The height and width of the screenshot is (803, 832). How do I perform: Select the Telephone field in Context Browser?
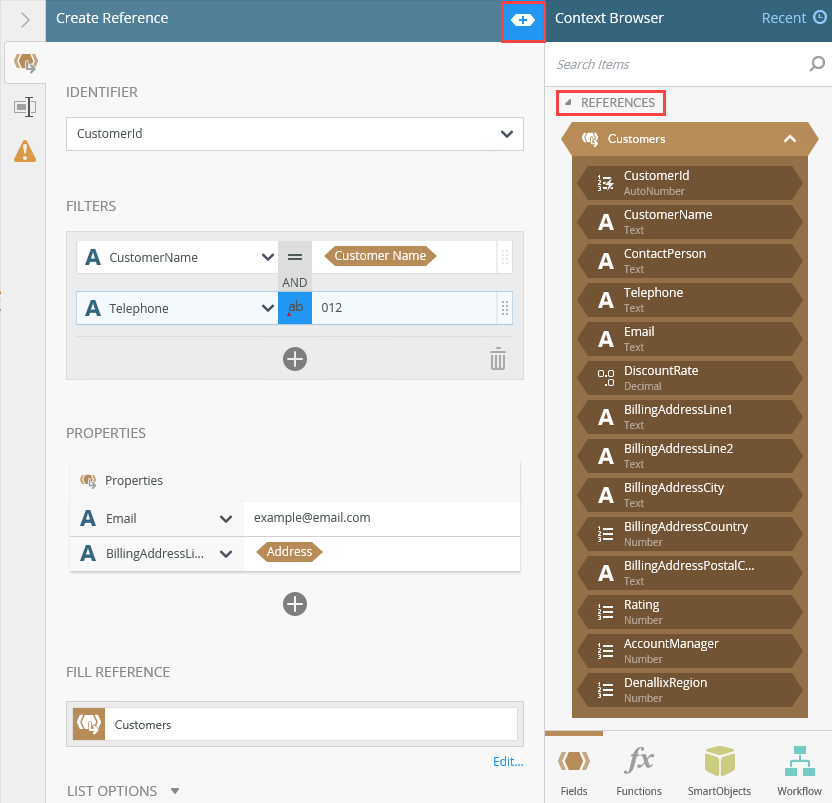pyautogui.click(x=689, y=300)
